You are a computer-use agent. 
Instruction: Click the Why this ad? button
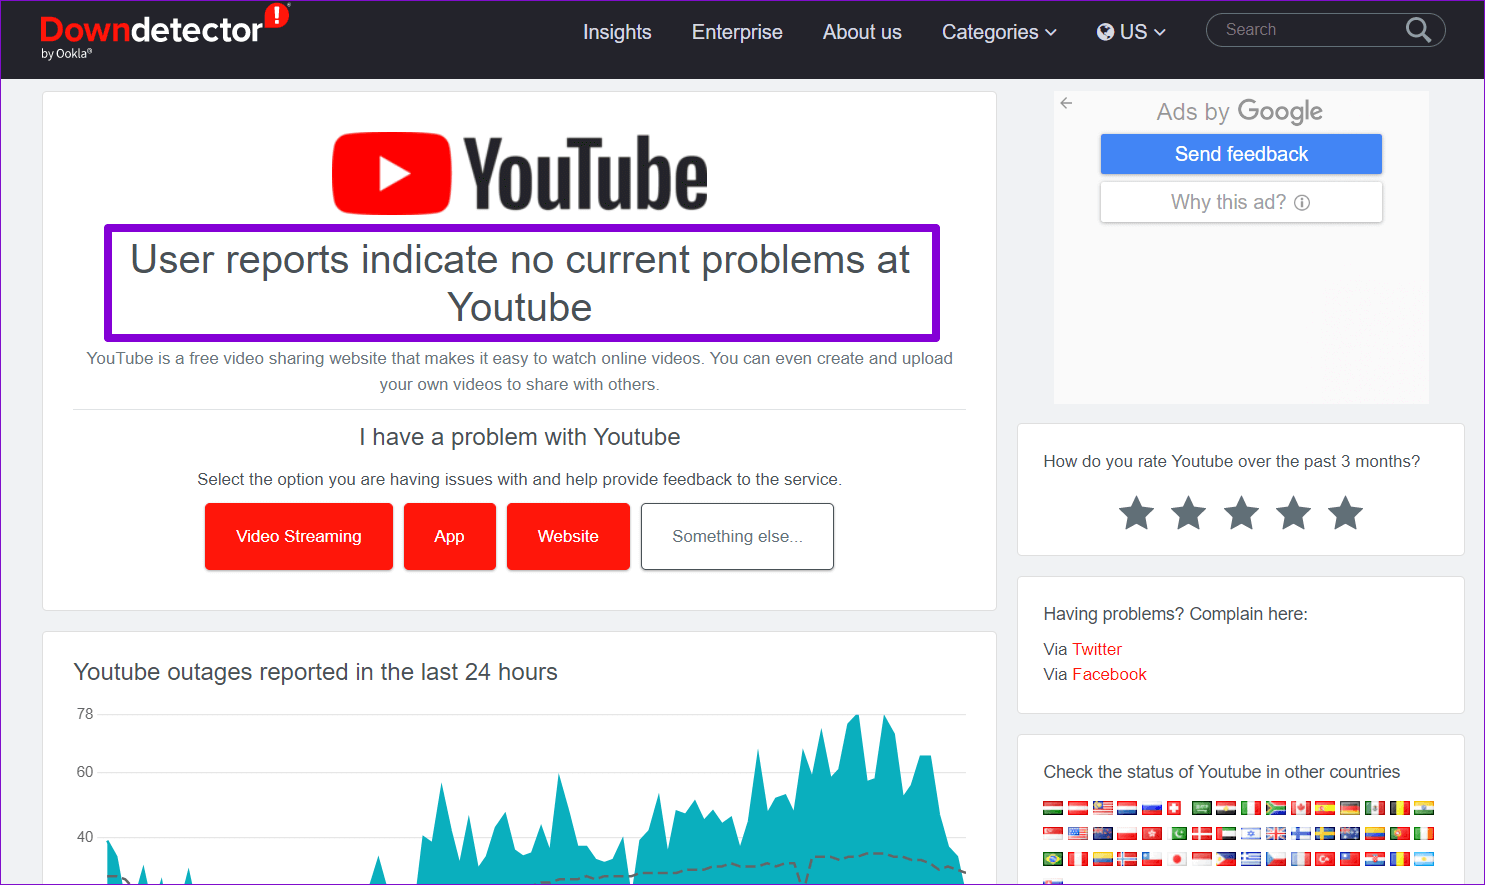pyautogui.click(x=1241, y=202)
